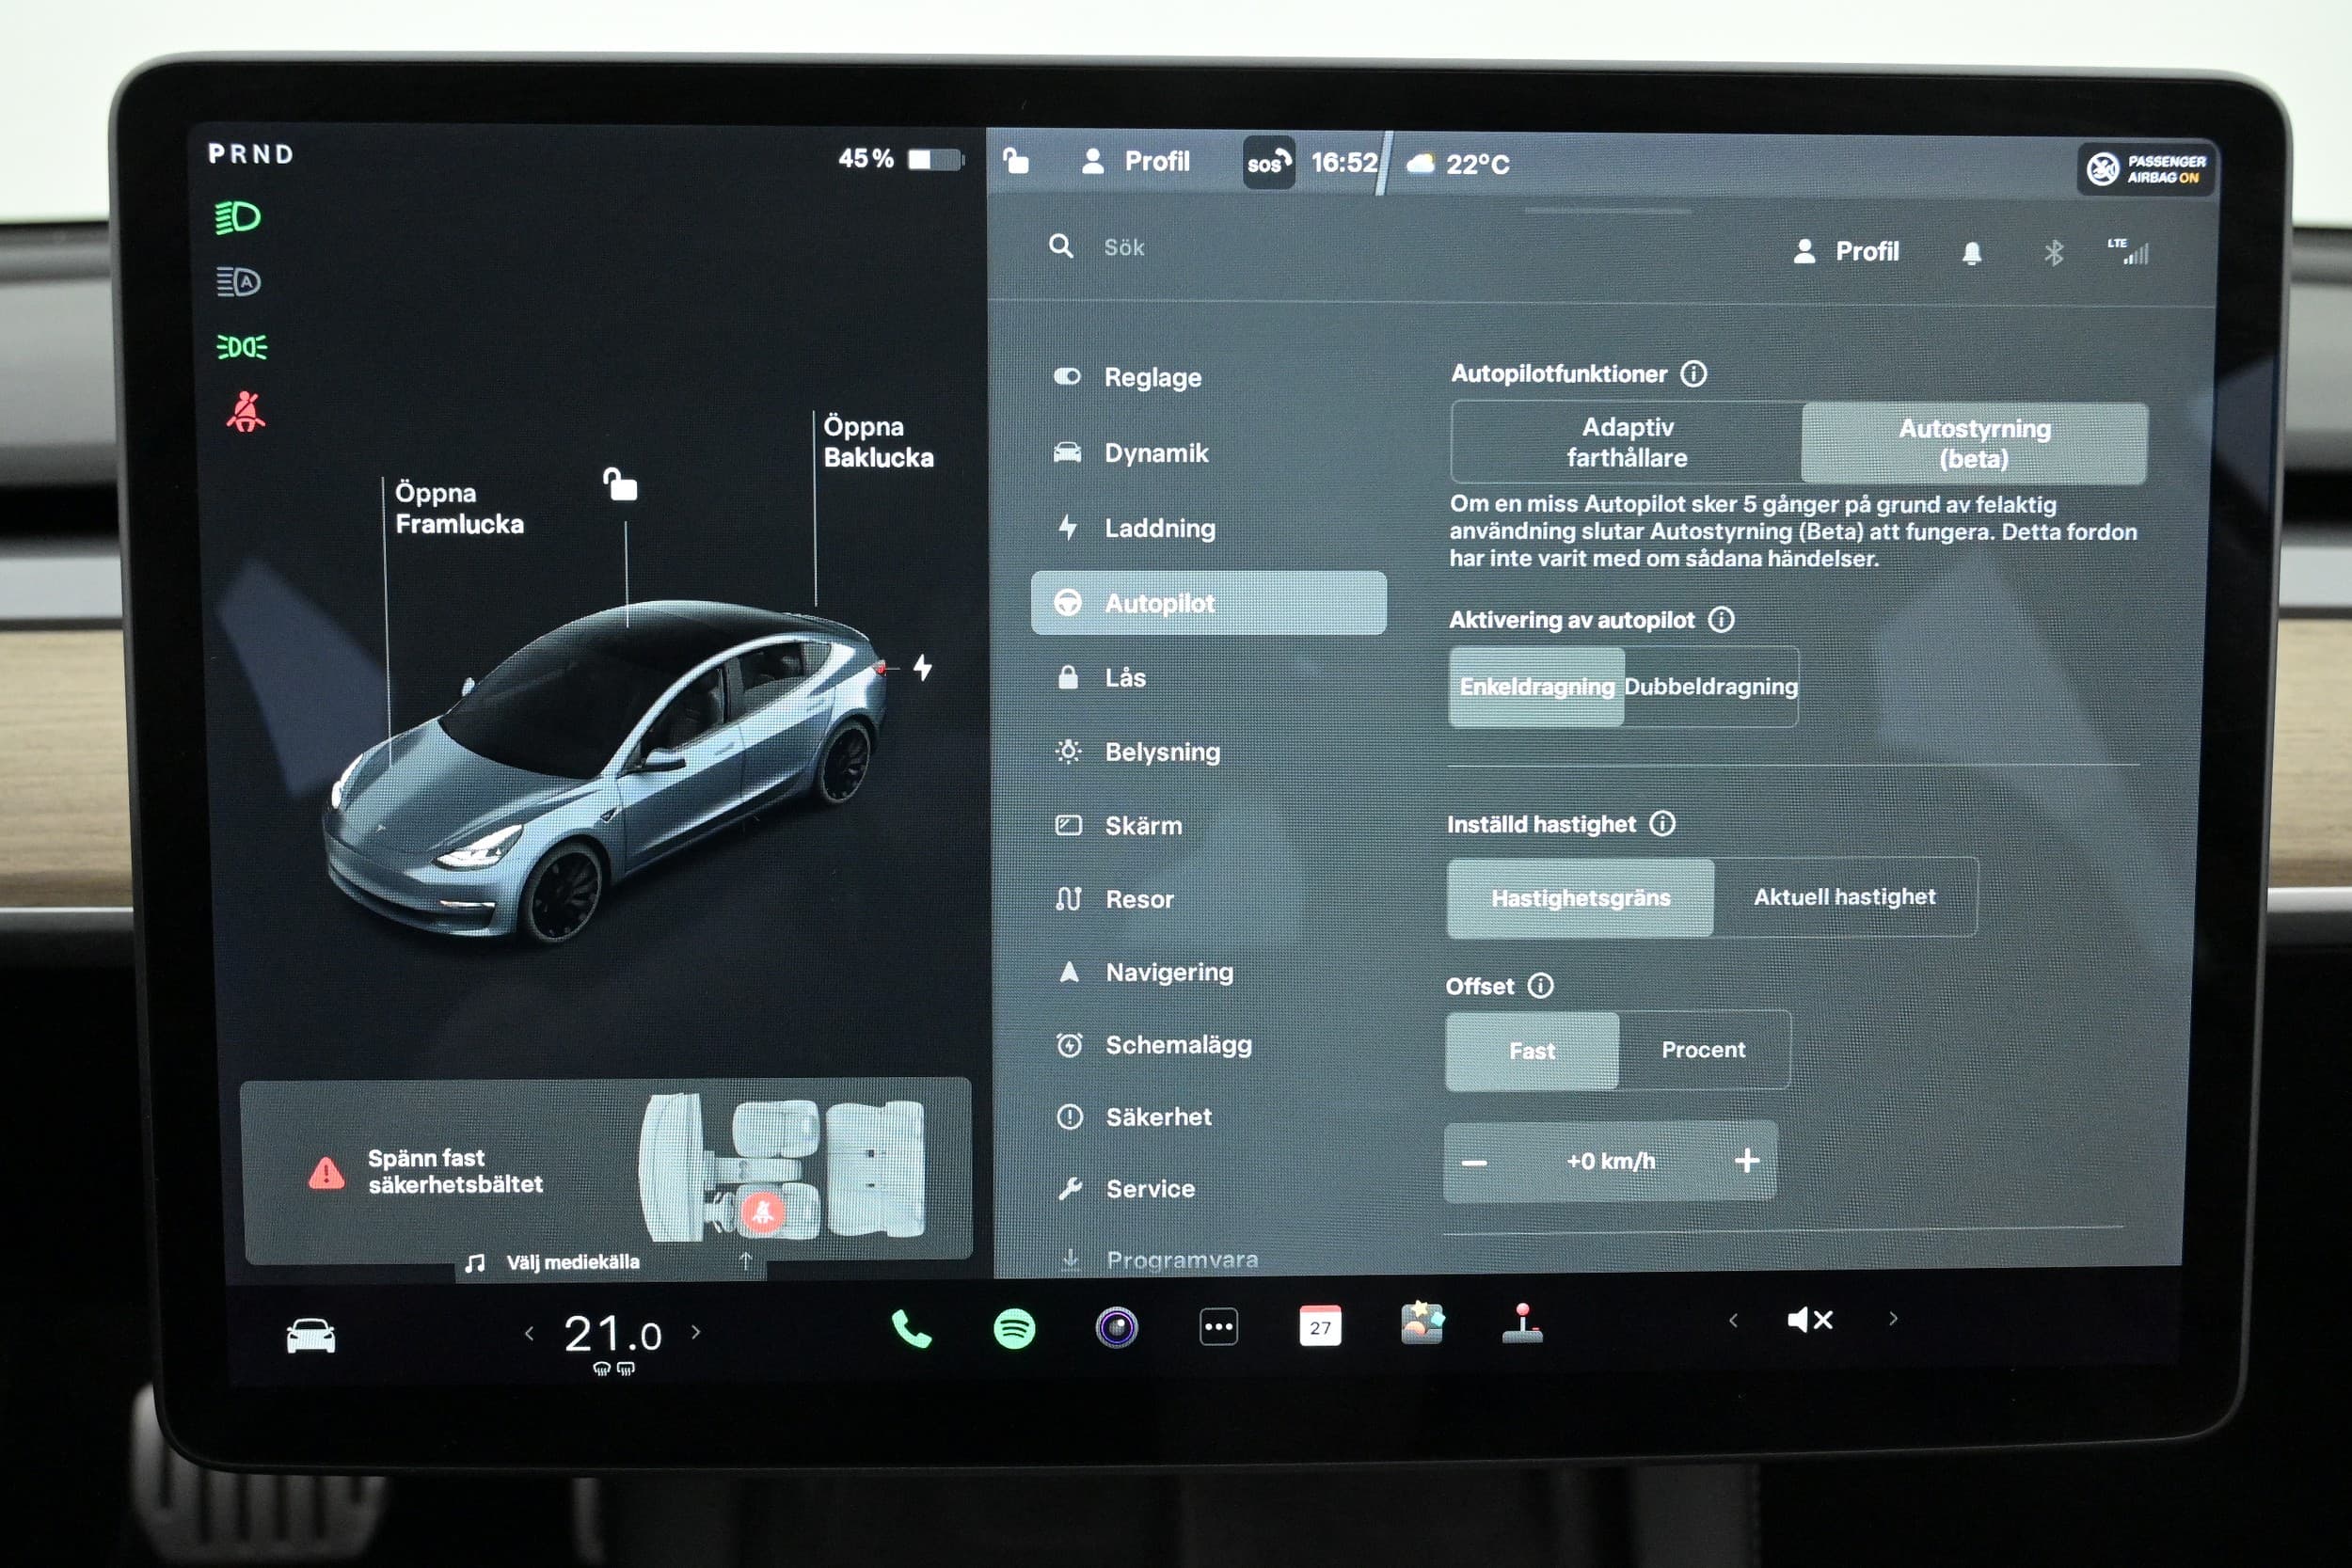This screenshot has width=2352, height=1568.
Task: Lower cabin temperature with left chevron
Action: (x=529, y=1333)
